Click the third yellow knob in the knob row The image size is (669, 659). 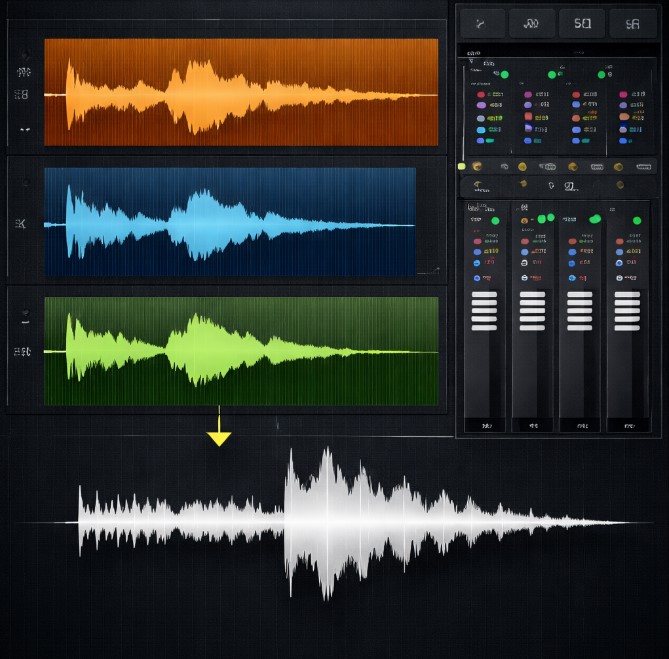573,166
